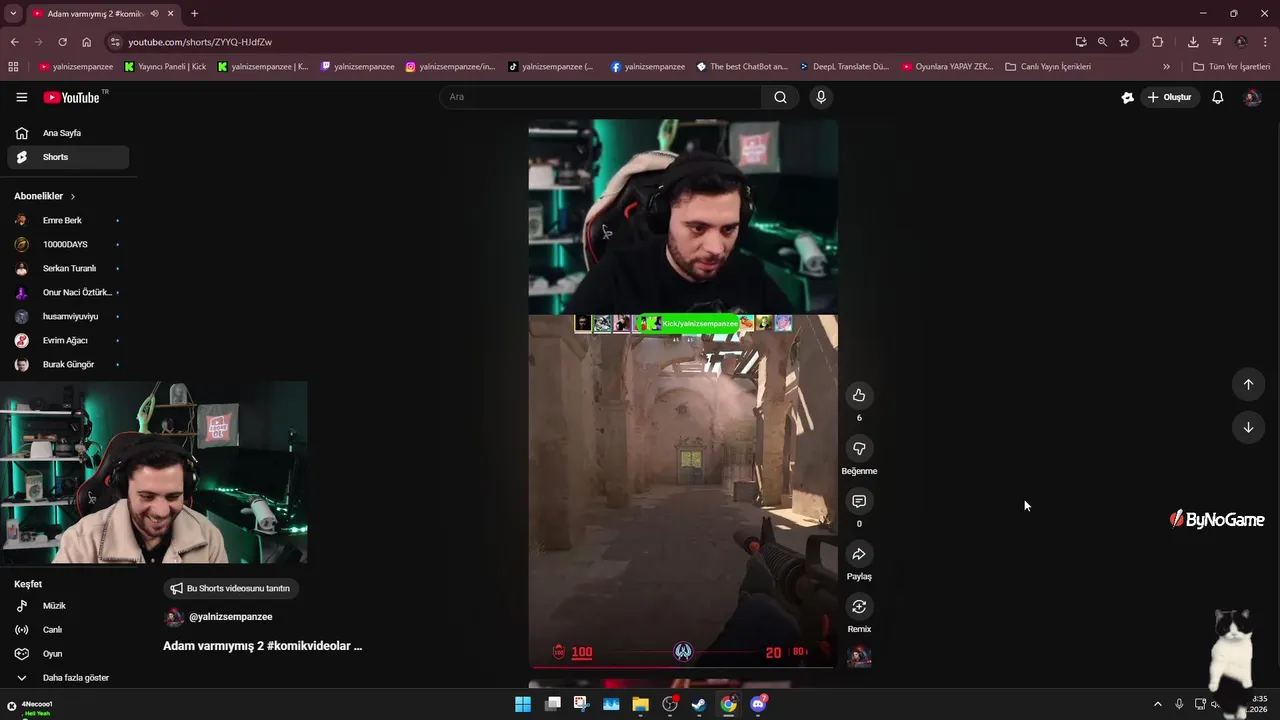1280x720 pixels.
Task: Open Müzik under Keşfet
Action: pyautogui.click(x=68, y=606)
